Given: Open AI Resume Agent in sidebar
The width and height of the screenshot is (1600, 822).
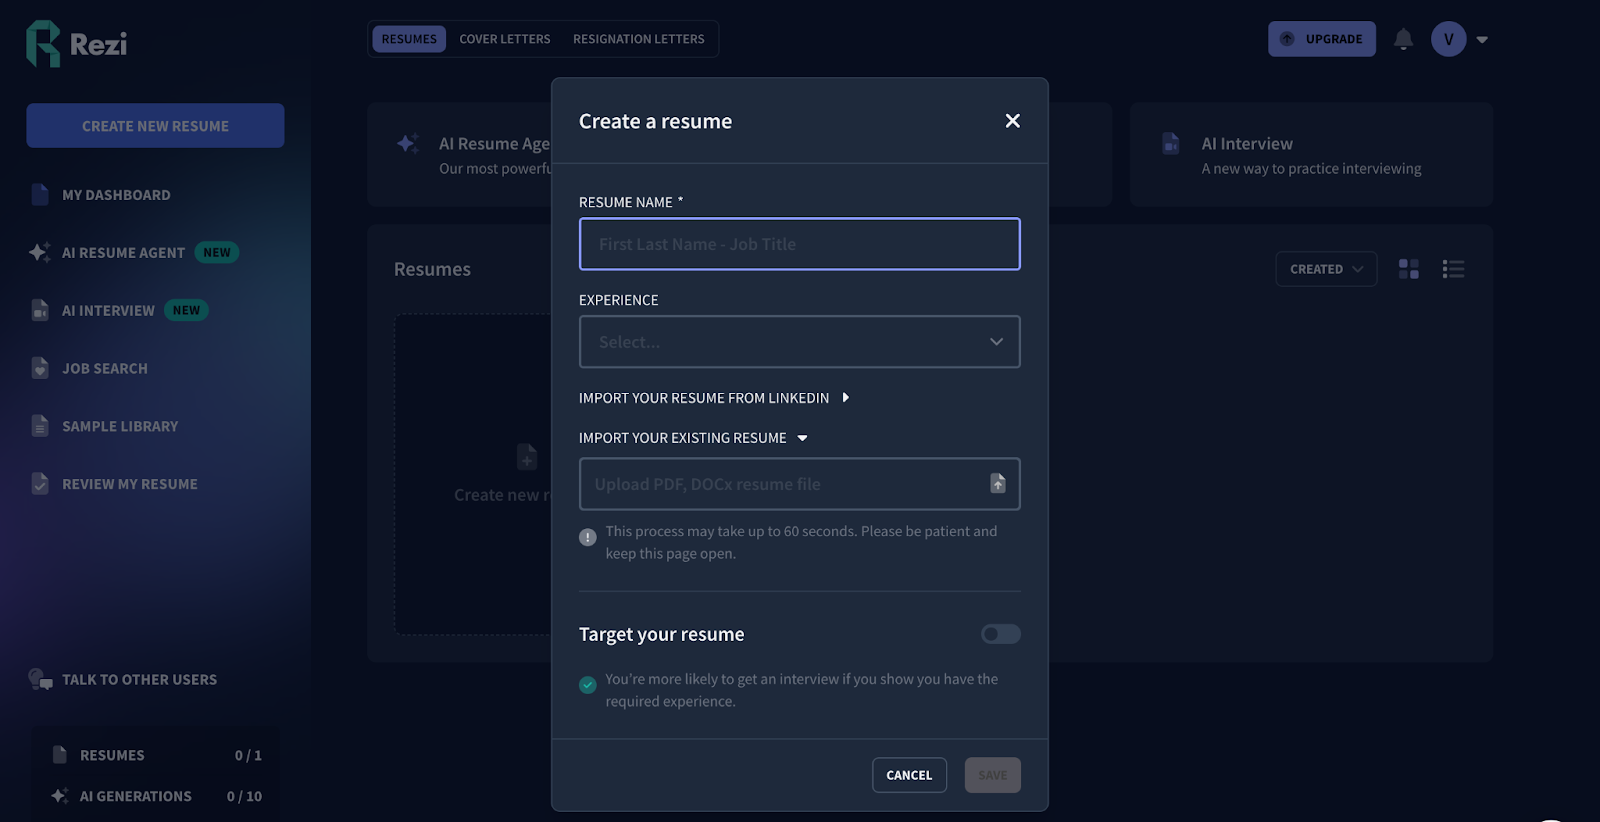Looking at the screenshot, I should coord(123,253).
